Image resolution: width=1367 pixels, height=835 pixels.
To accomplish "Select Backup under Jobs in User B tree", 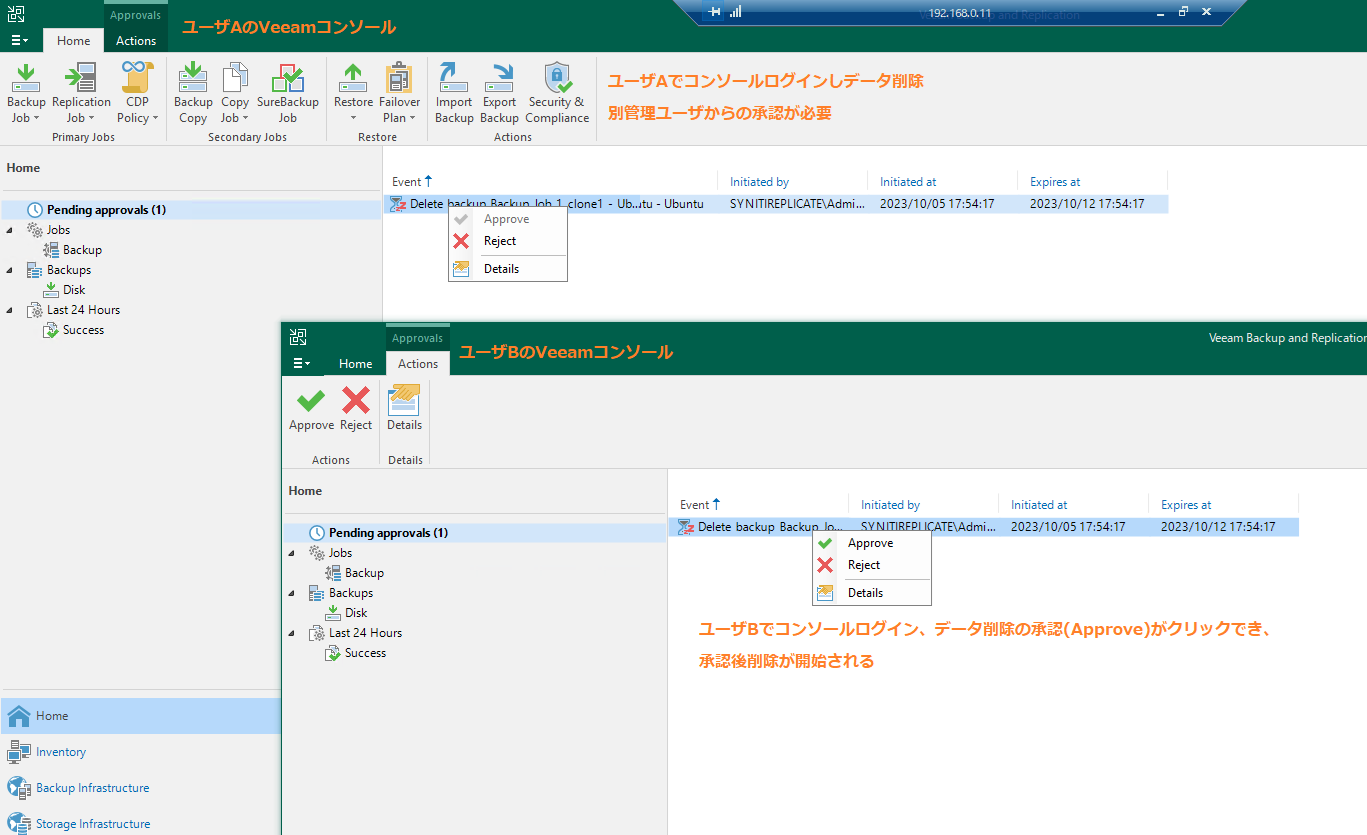I will pos(365,573).
